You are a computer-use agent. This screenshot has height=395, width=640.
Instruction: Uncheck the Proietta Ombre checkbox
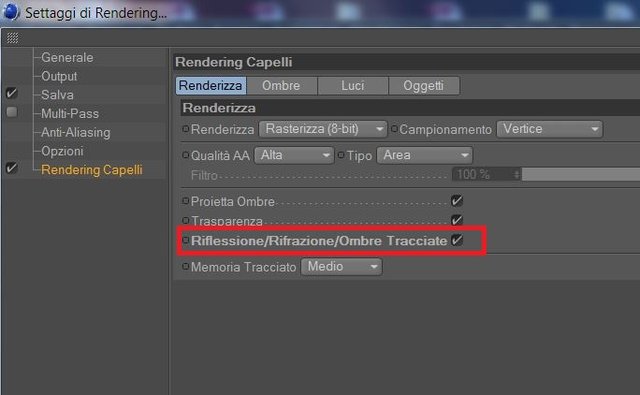[457, 201]
